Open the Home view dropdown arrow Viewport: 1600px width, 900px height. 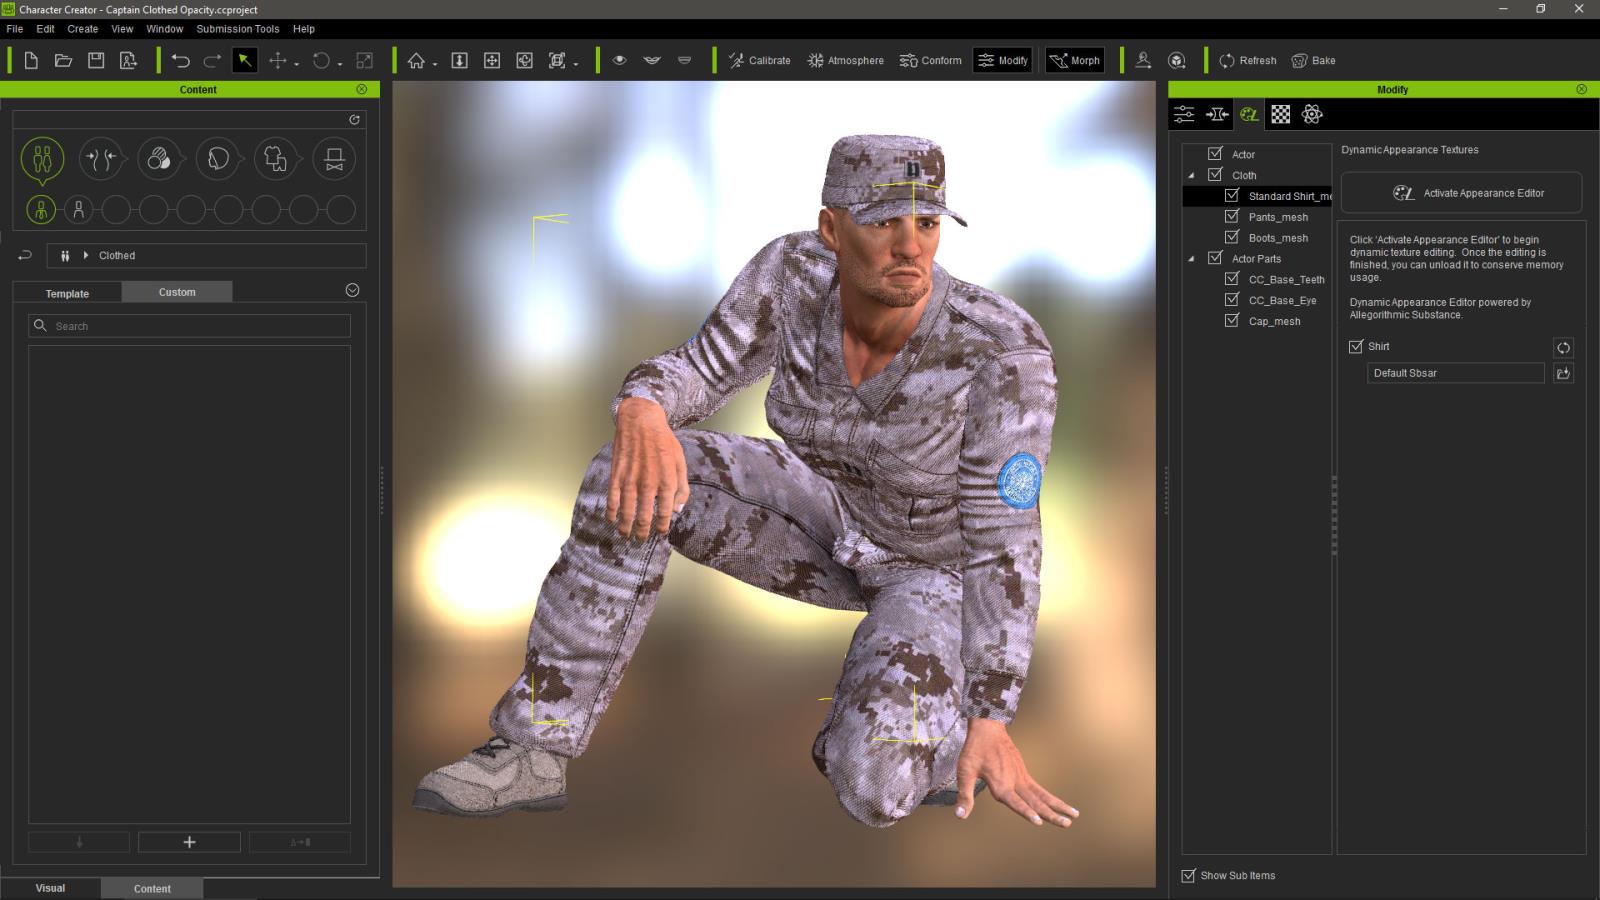point(435,64)
